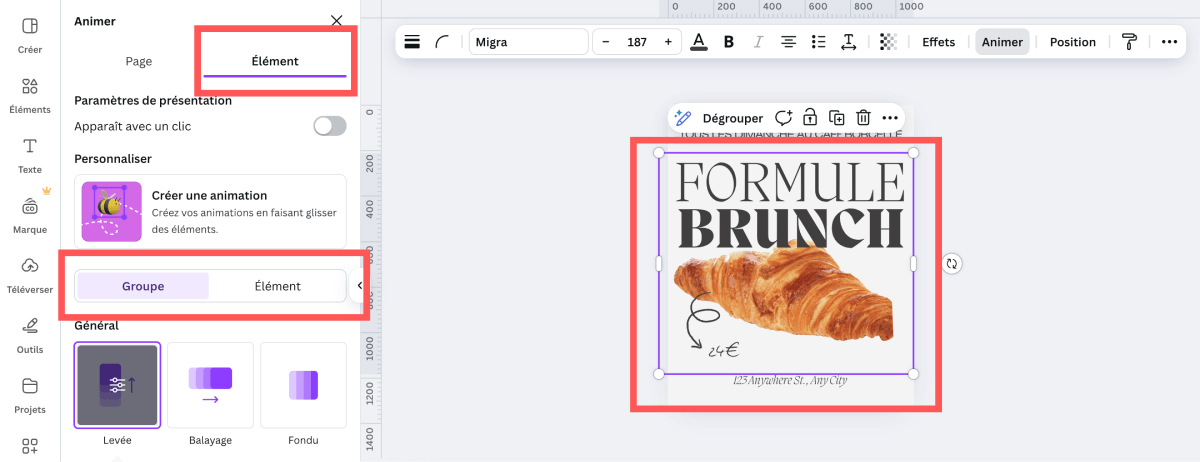Click the rotate handle beside the selection
Screen dimensions: 1200x462
[952, 264]
